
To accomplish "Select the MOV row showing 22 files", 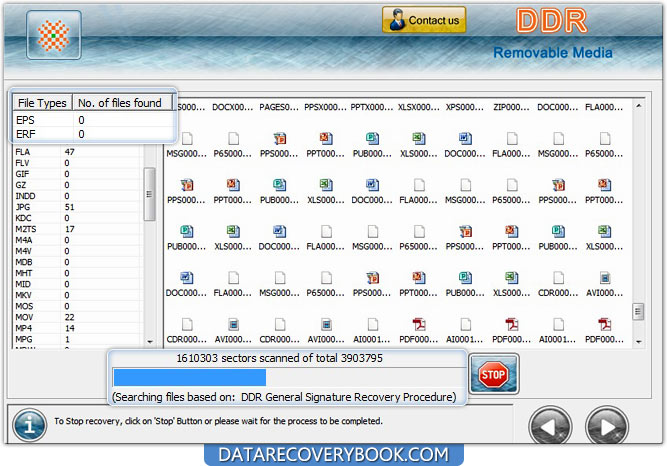I will tap(78, 317).
